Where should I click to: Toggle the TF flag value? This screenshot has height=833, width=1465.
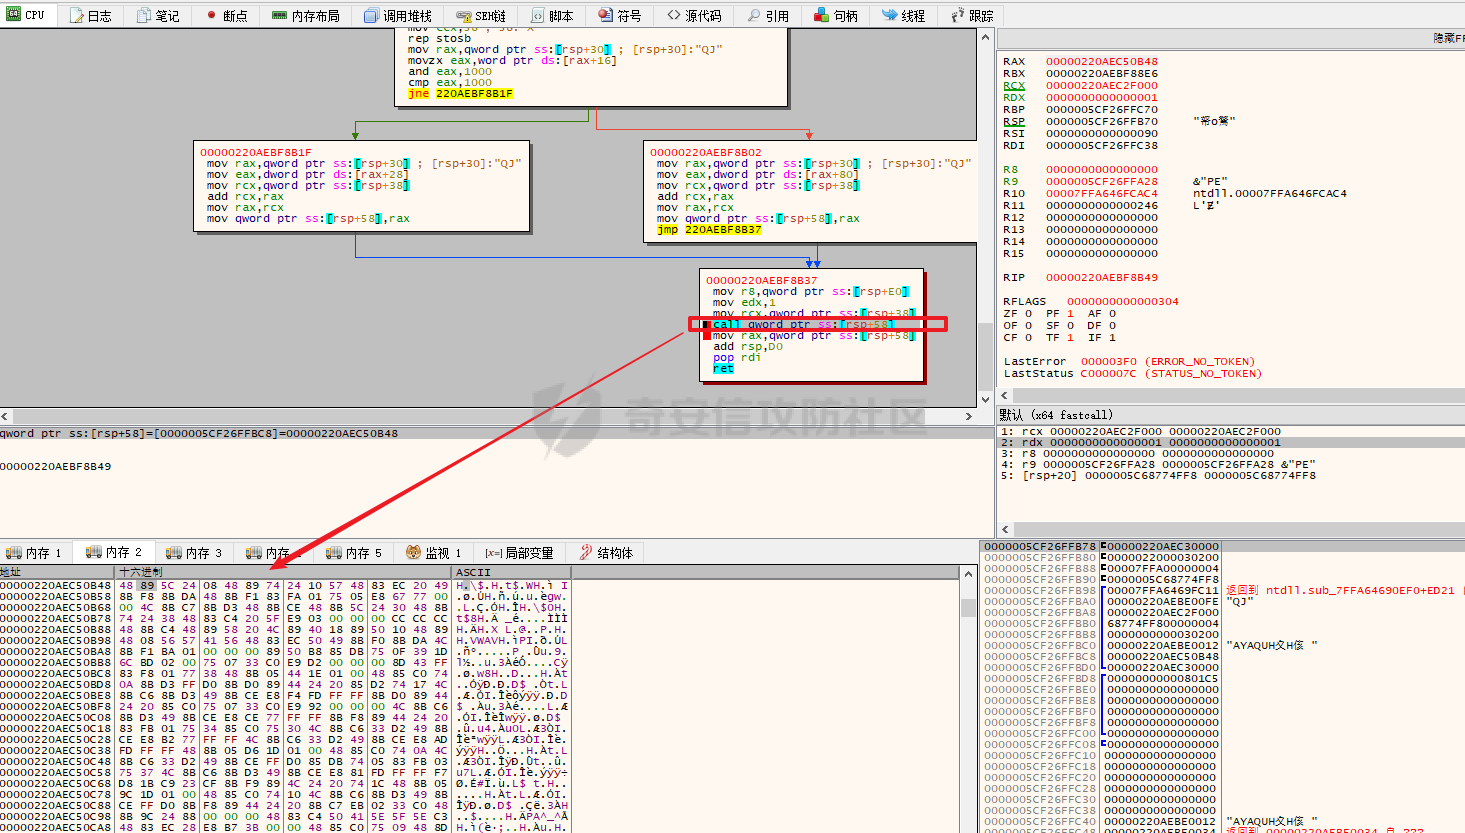[1071, 338]
